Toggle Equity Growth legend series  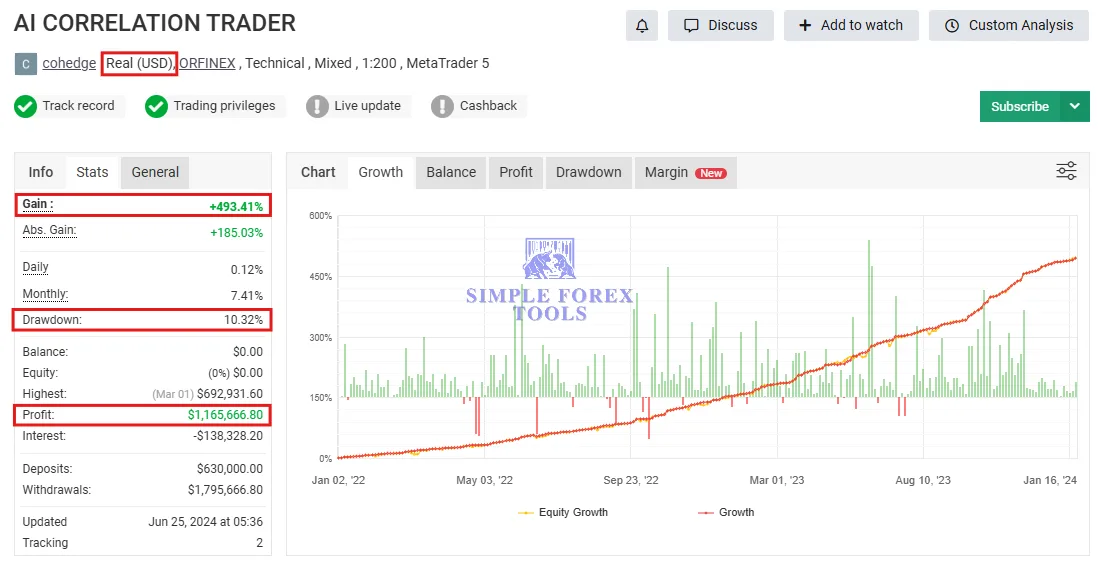click(564, 512)
